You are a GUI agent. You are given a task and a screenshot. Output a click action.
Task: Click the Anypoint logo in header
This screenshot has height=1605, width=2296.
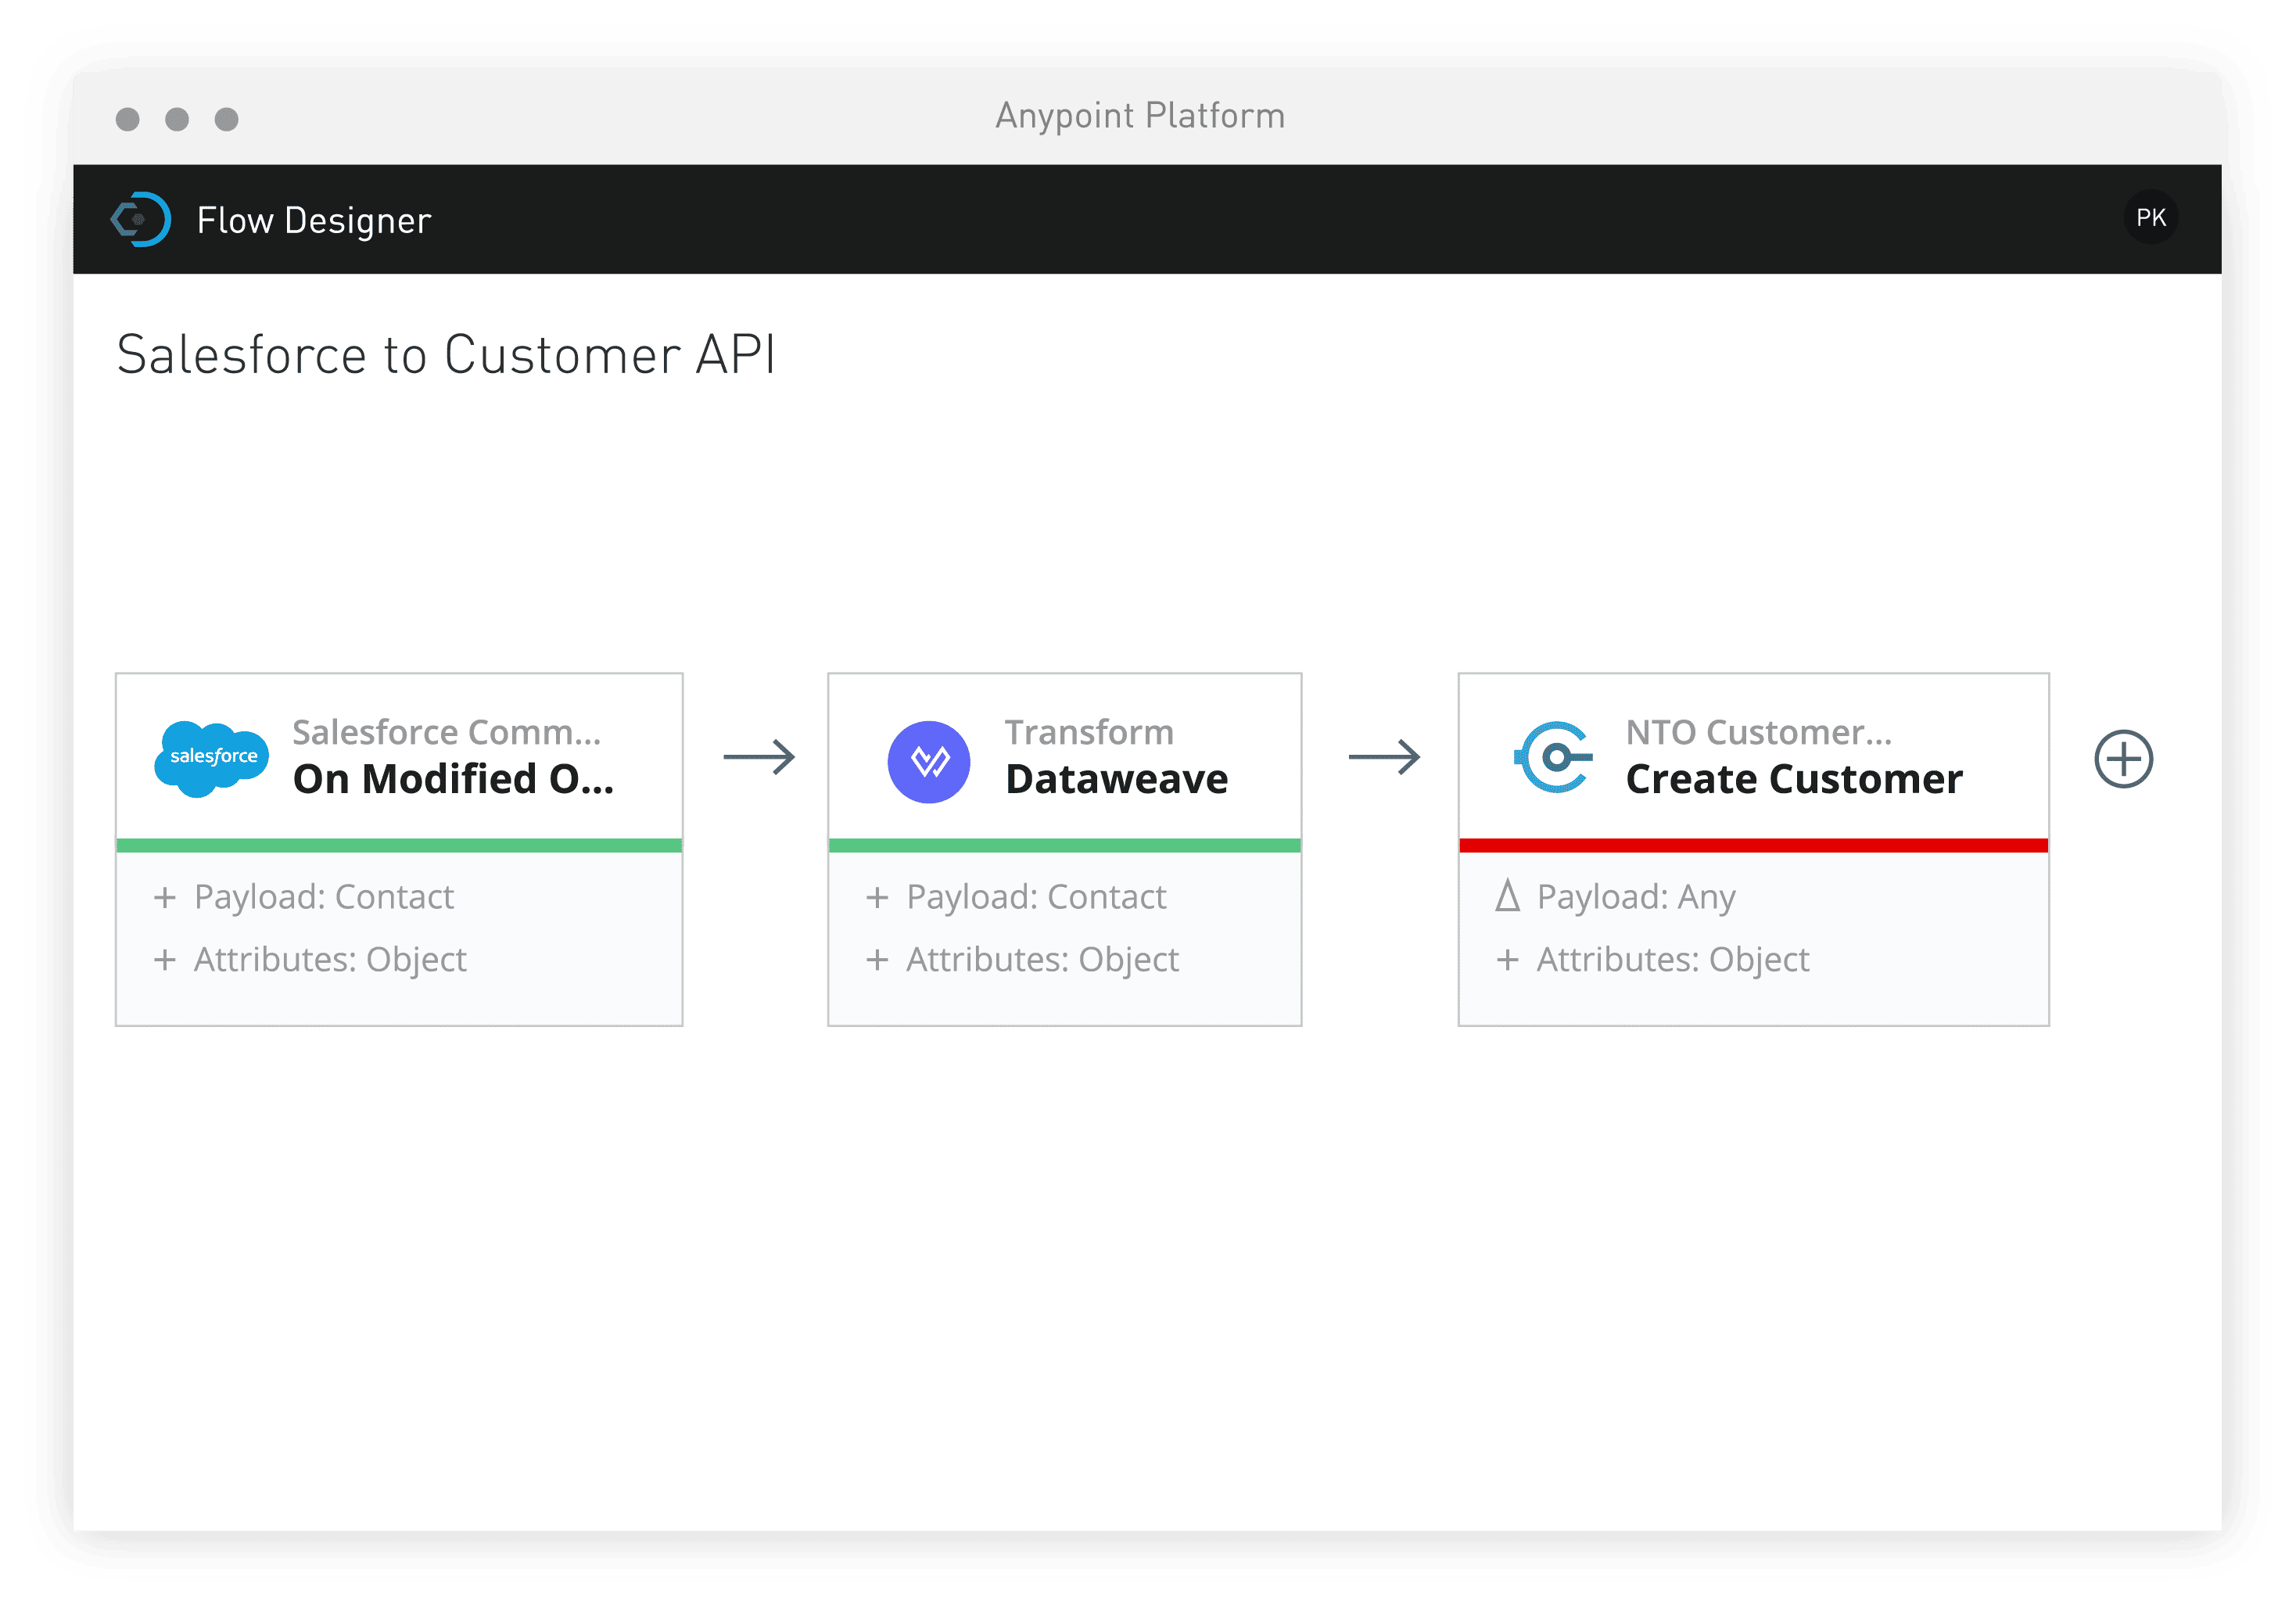tap(140, 219)
